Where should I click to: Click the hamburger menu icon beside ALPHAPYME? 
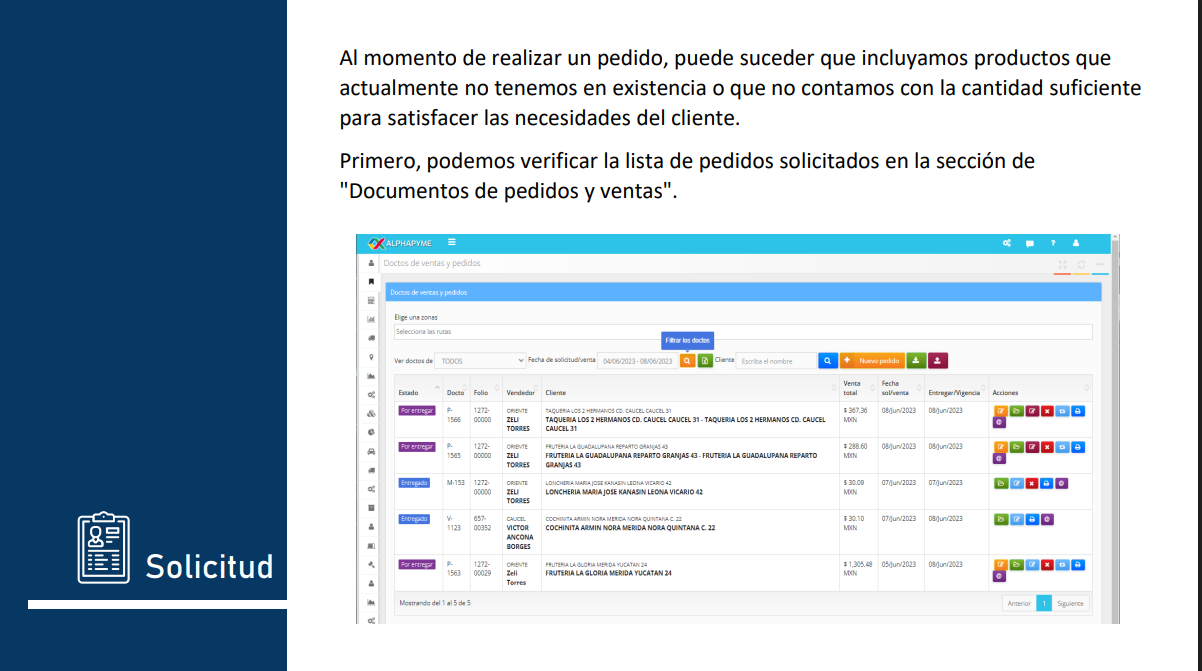(452, 242)
